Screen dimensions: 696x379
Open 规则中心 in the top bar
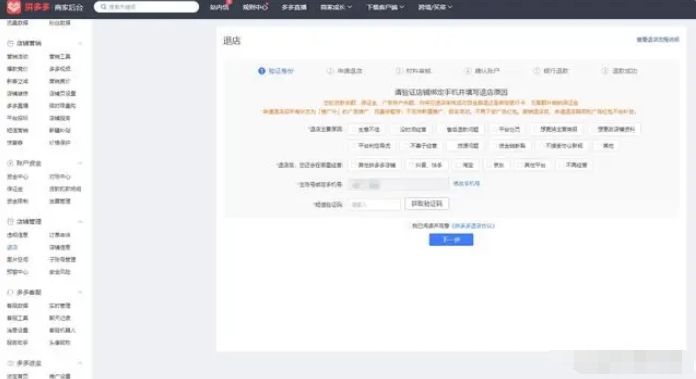[255, 7]
